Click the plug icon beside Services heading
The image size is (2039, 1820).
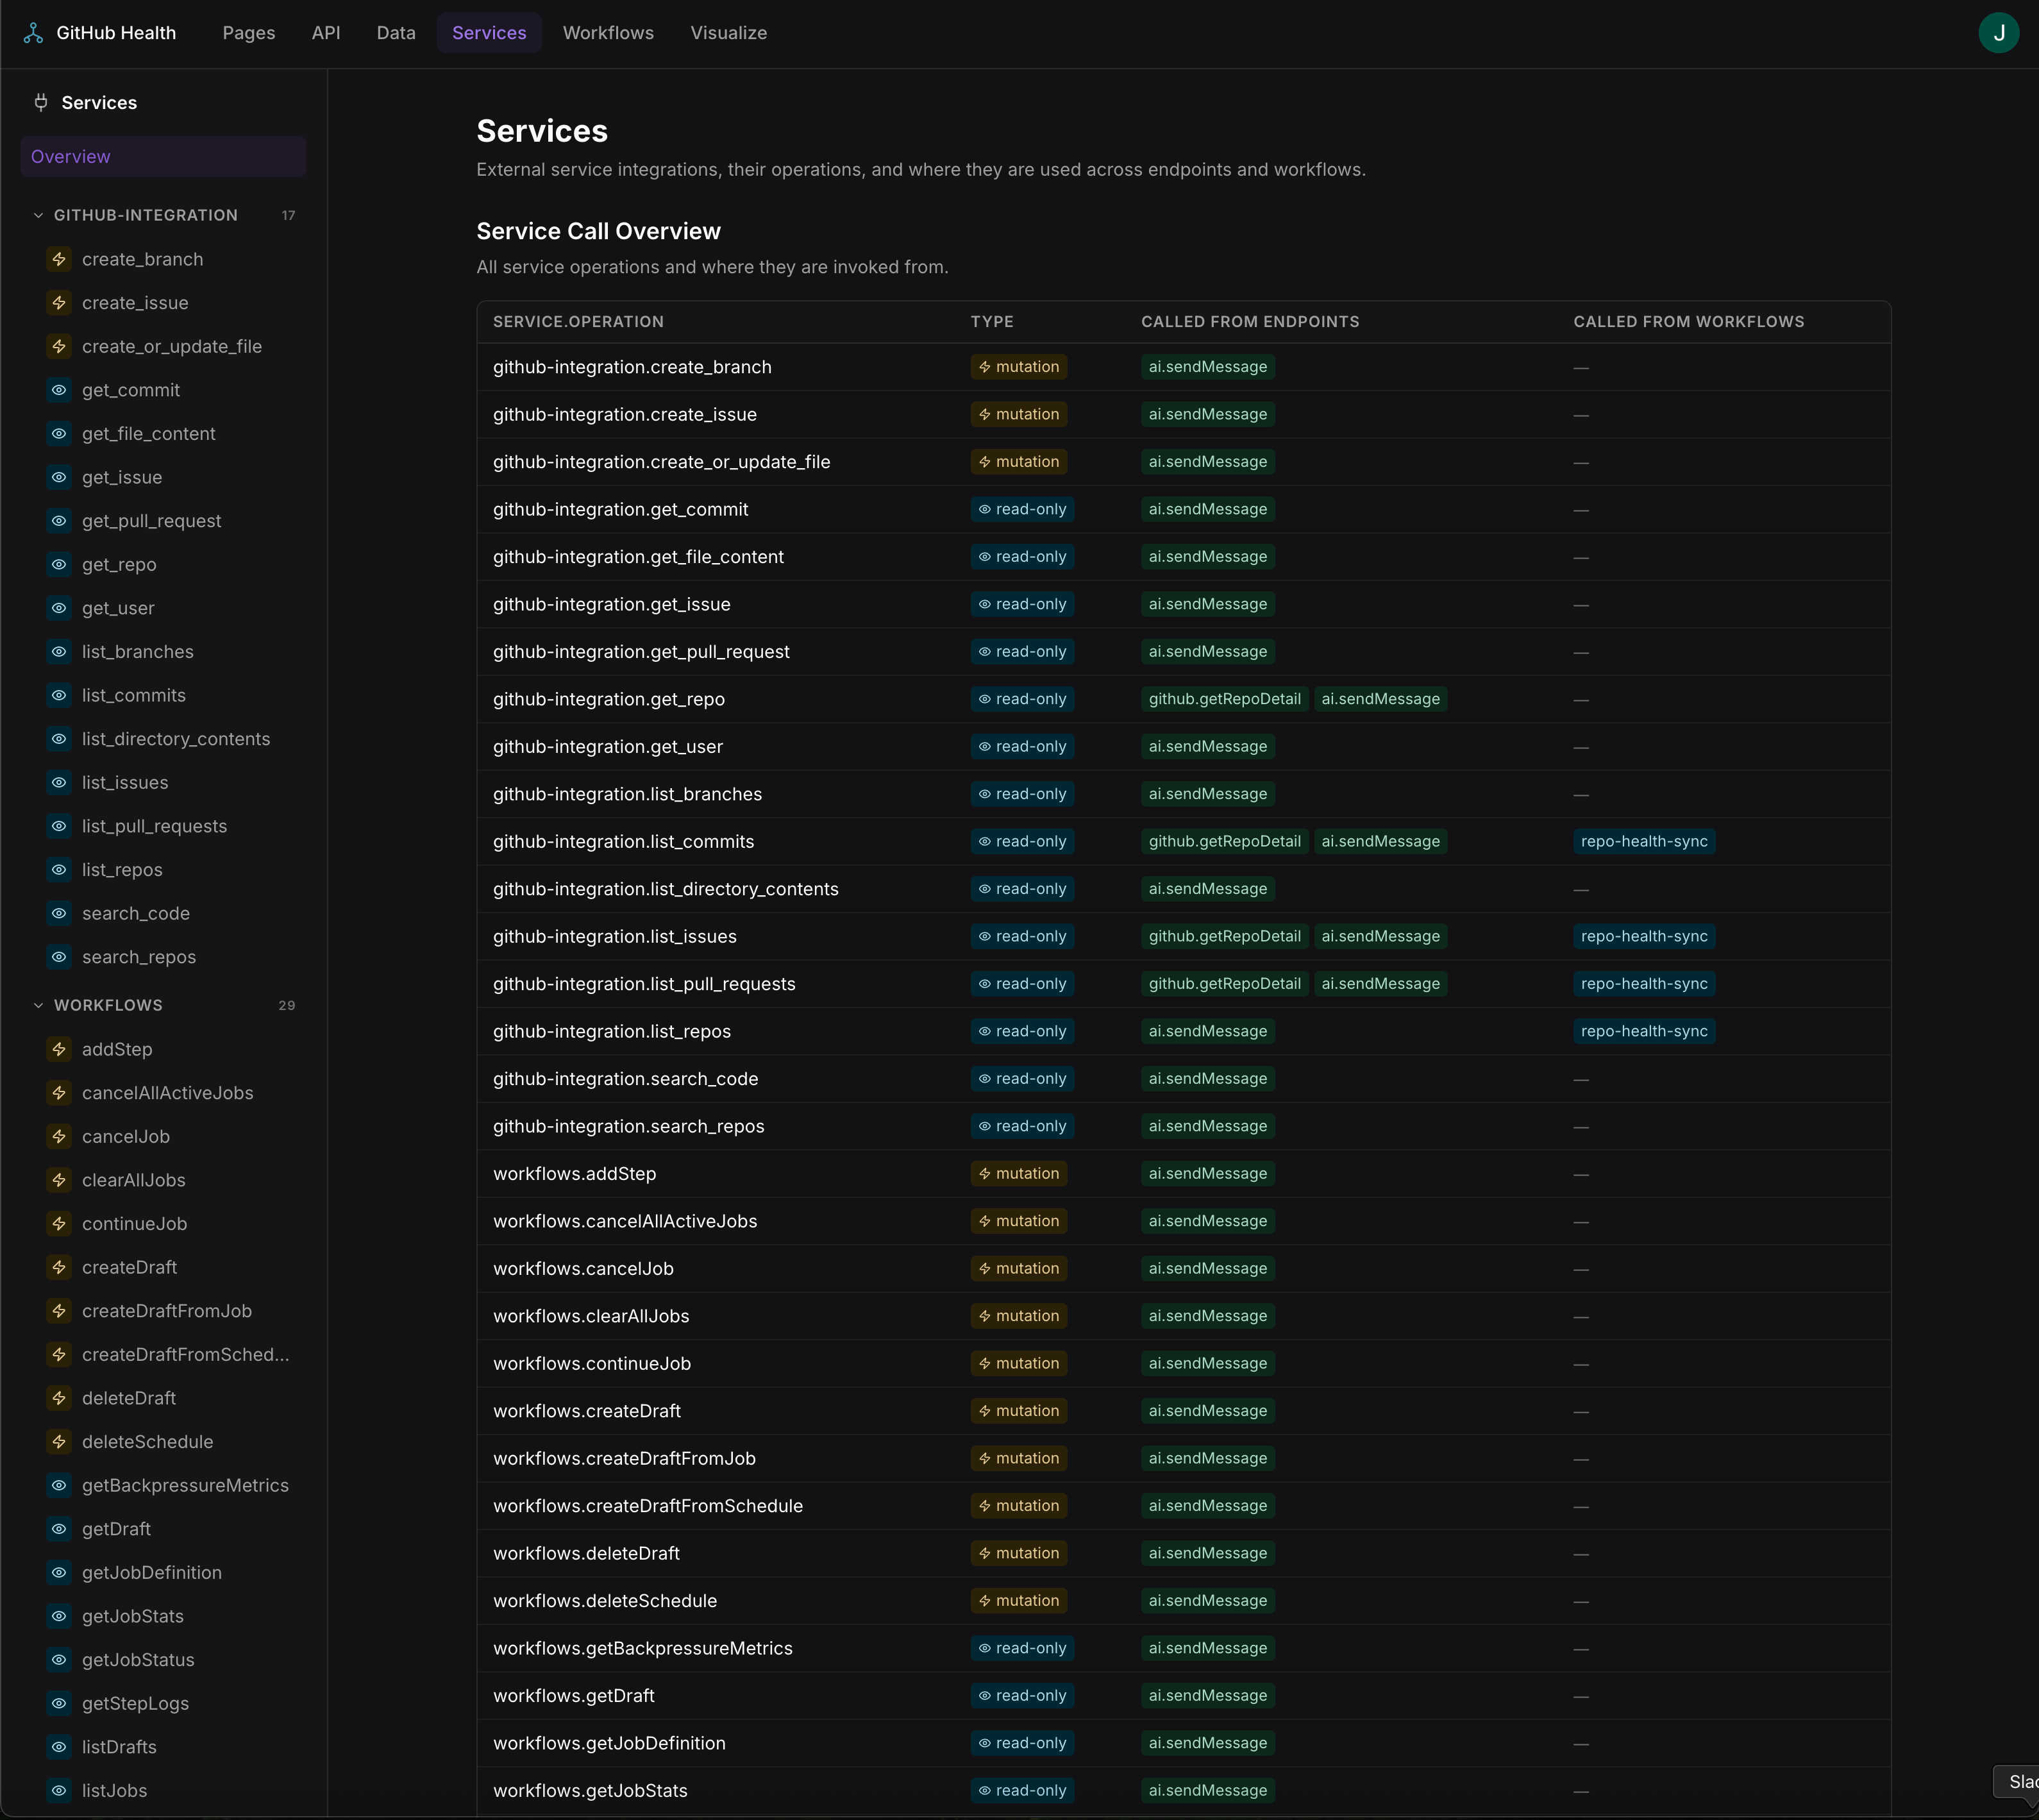coord(41,102)
